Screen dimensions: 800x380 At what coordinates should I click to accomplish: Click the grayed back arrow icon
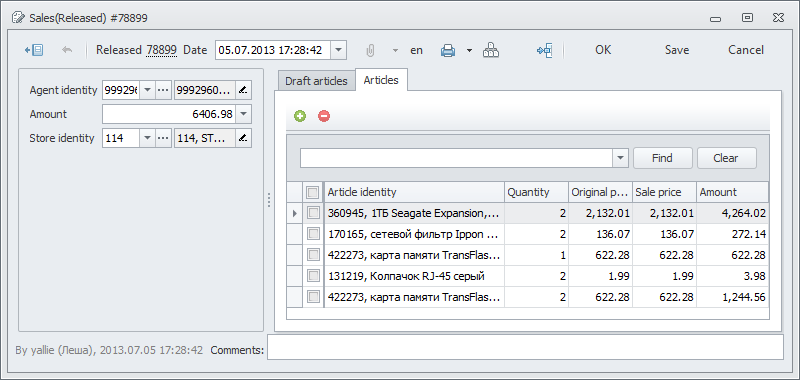(67, 50)
